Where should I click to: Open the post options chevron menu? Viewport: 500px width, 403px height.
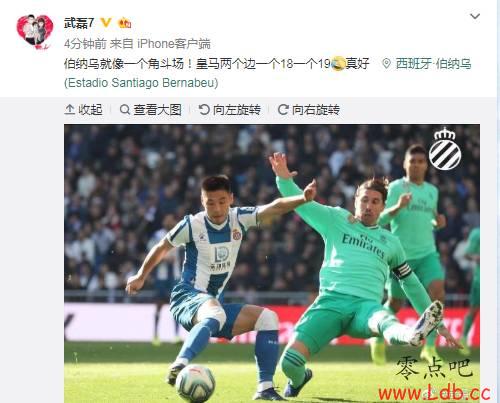(475, 16)
